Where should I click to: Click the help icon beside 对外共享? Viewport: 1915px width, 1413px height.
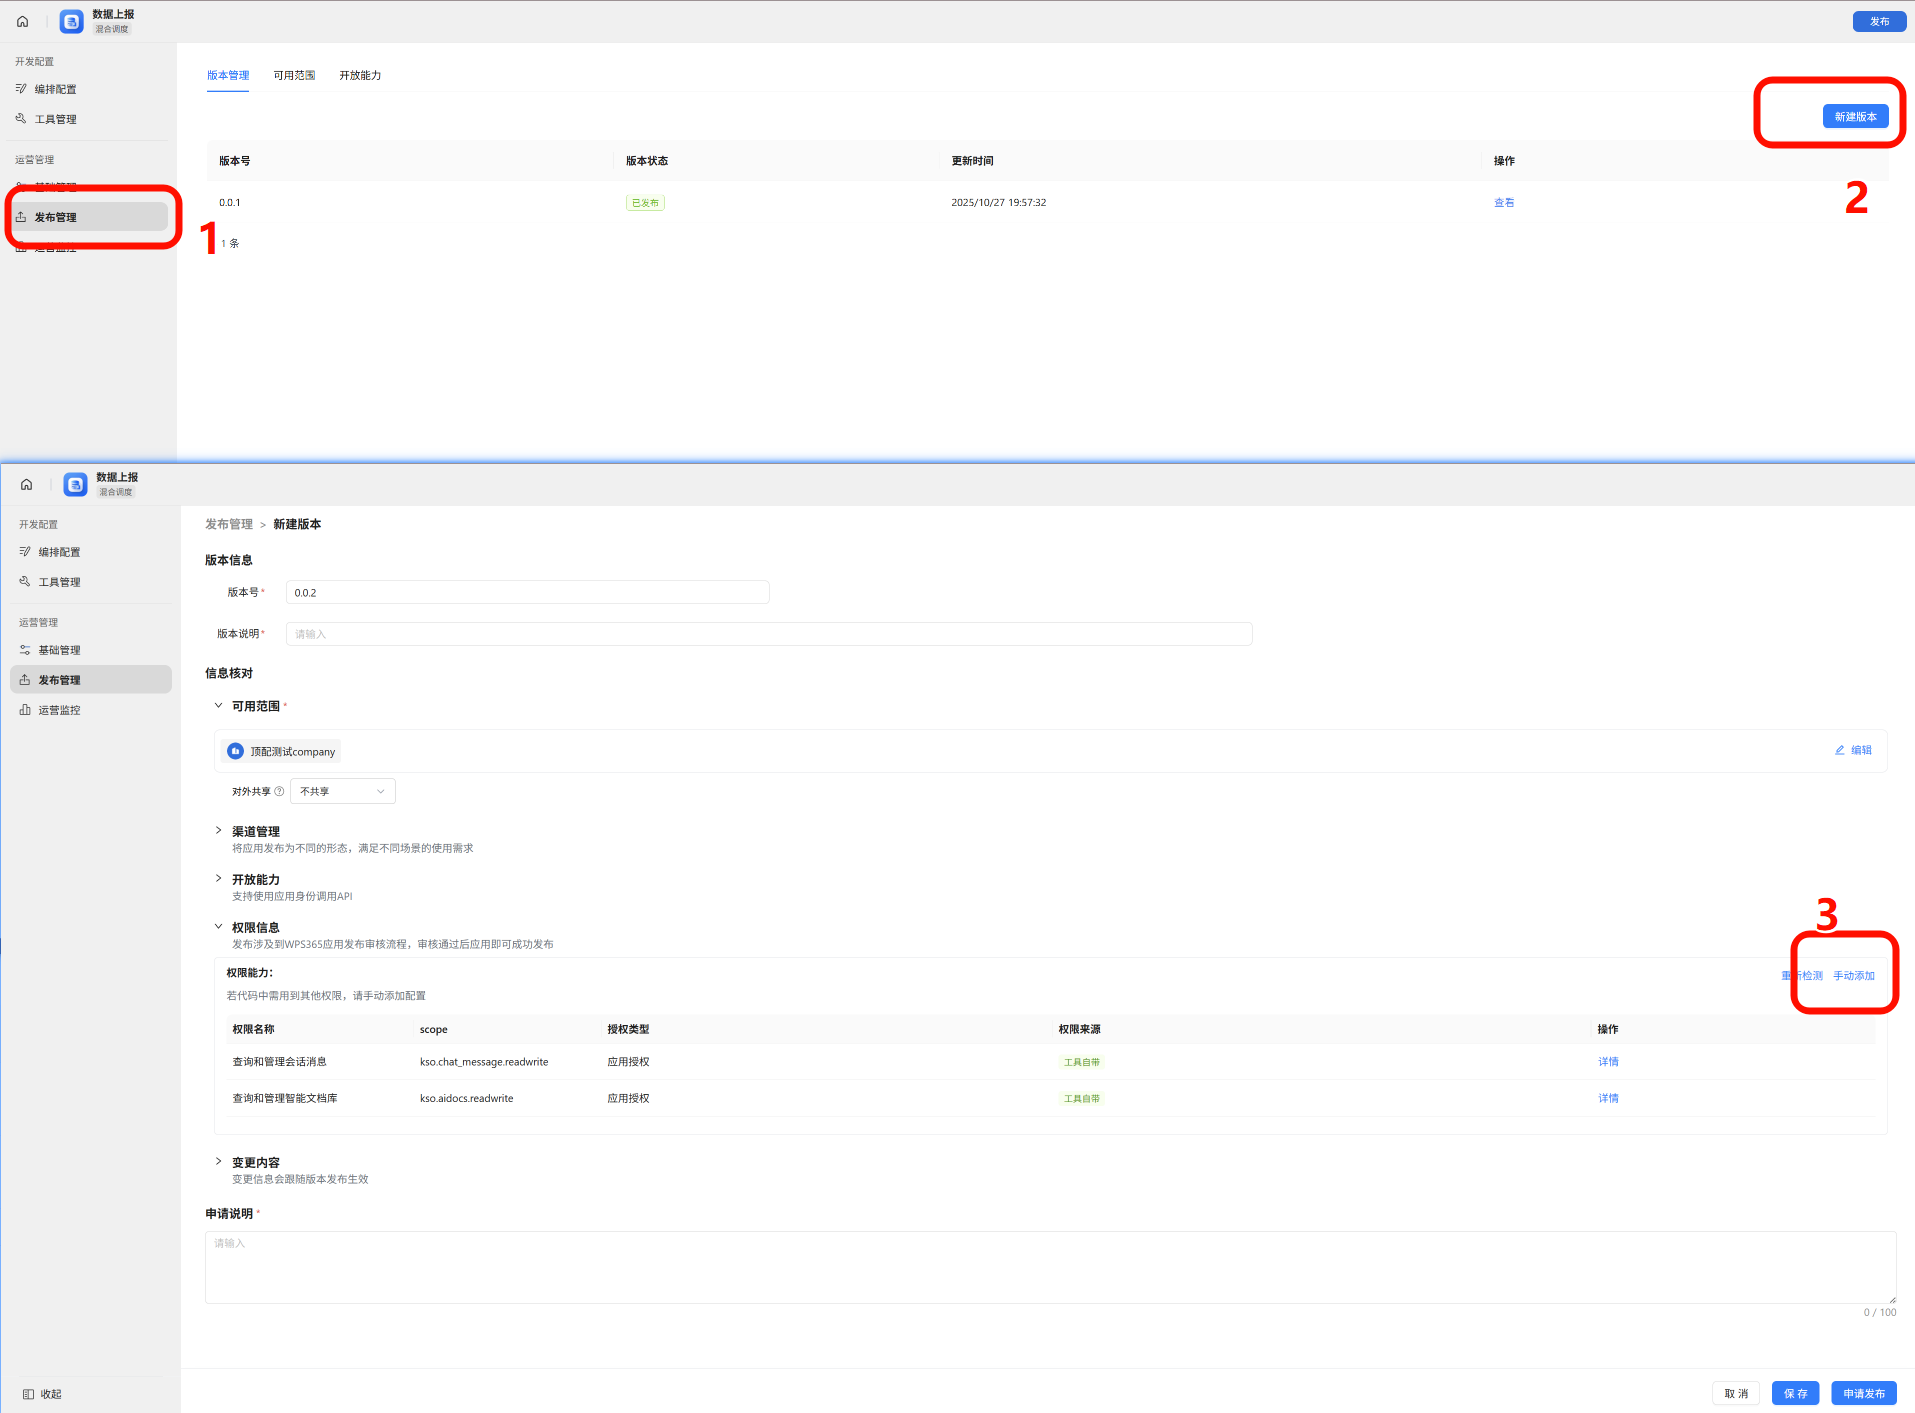coord(279,792)
